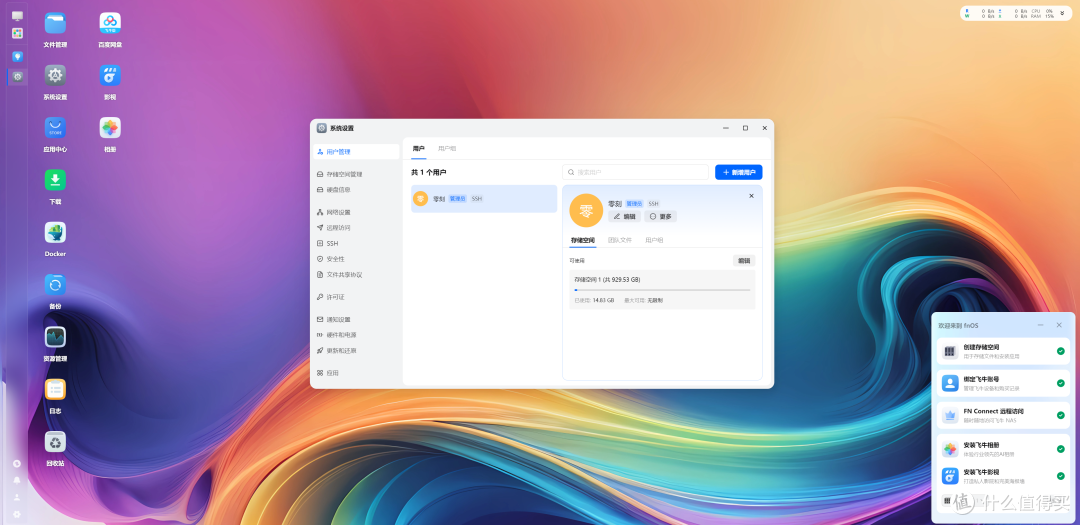Switch to the 用户组 detail tab
This screenshot has height=525, width=1080.
tap(654, 240)
